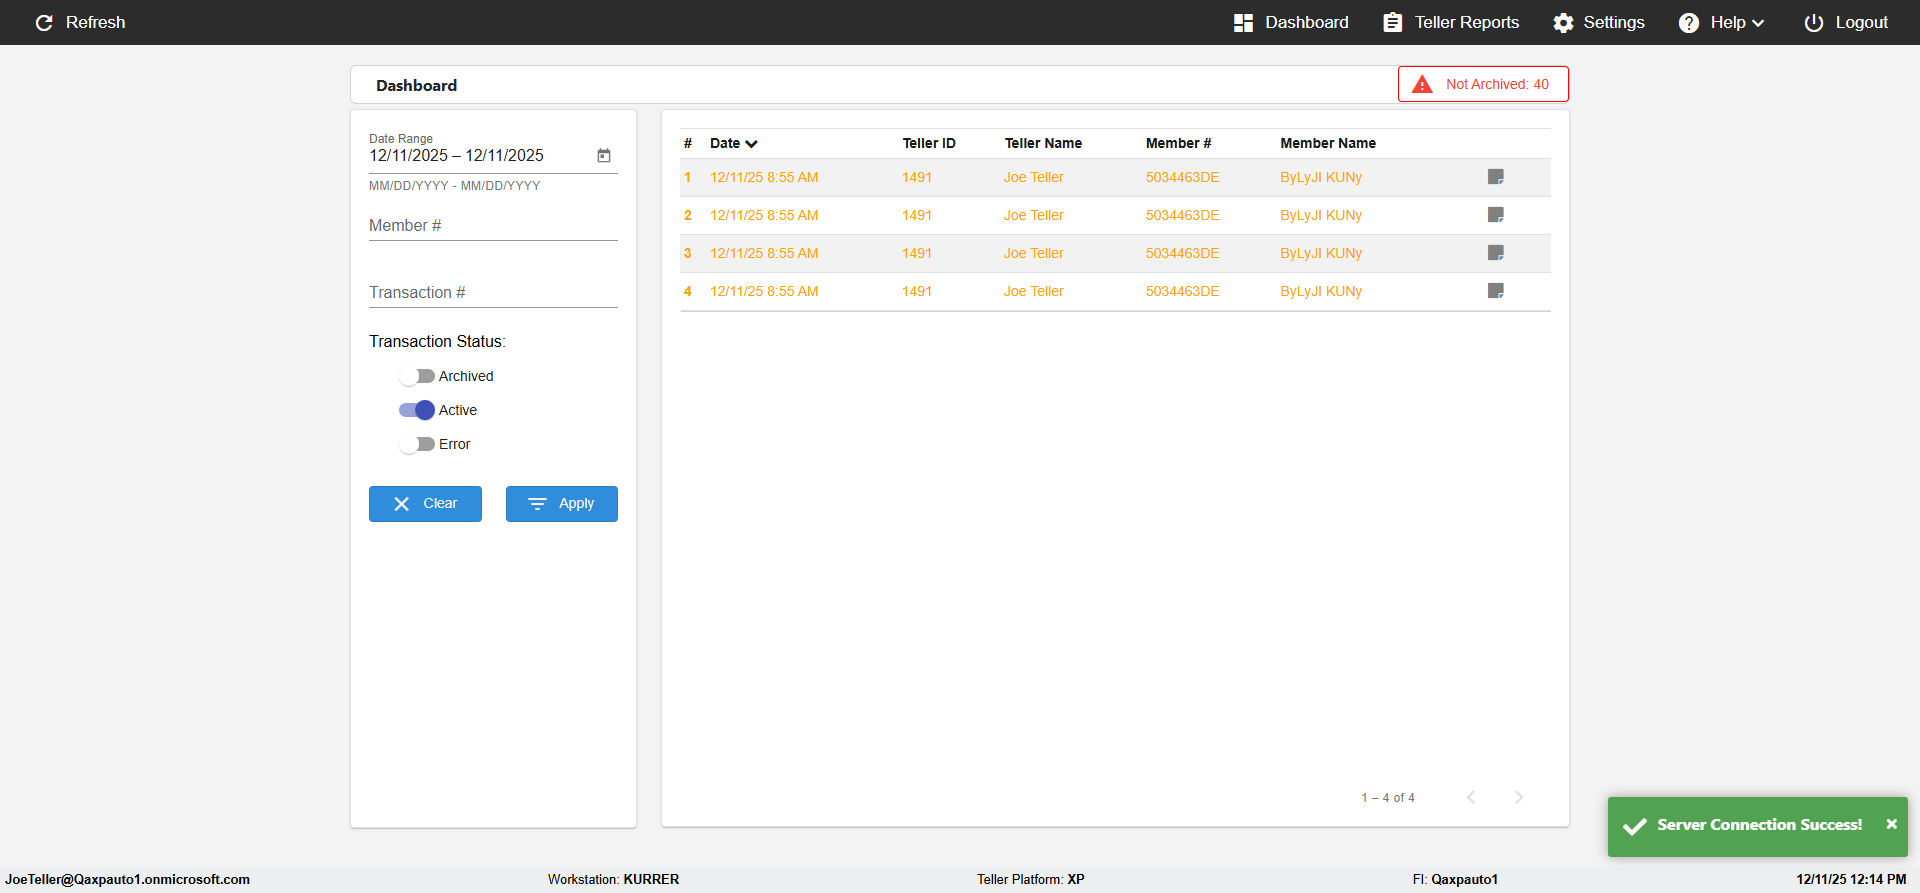
Task: Click the Clear filters button
Action: (425, 504)
